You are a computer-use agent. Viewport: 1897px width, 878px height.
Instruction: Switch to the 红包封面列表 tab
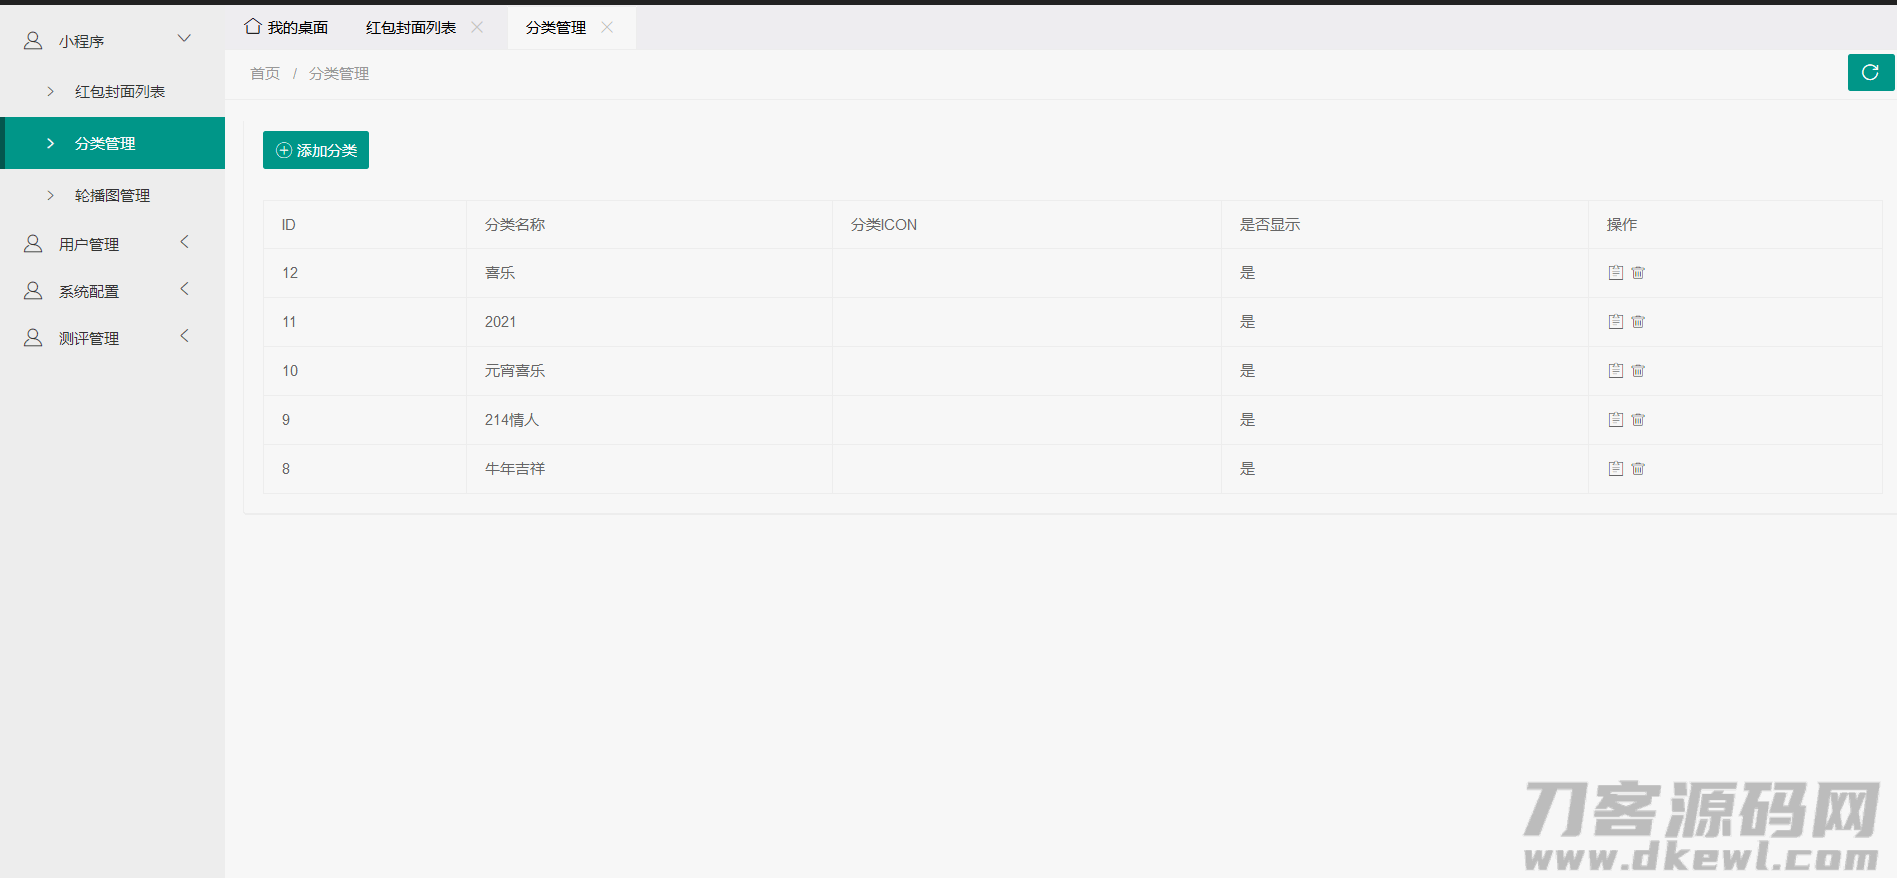pyautogui.click(x=410, y=28)
